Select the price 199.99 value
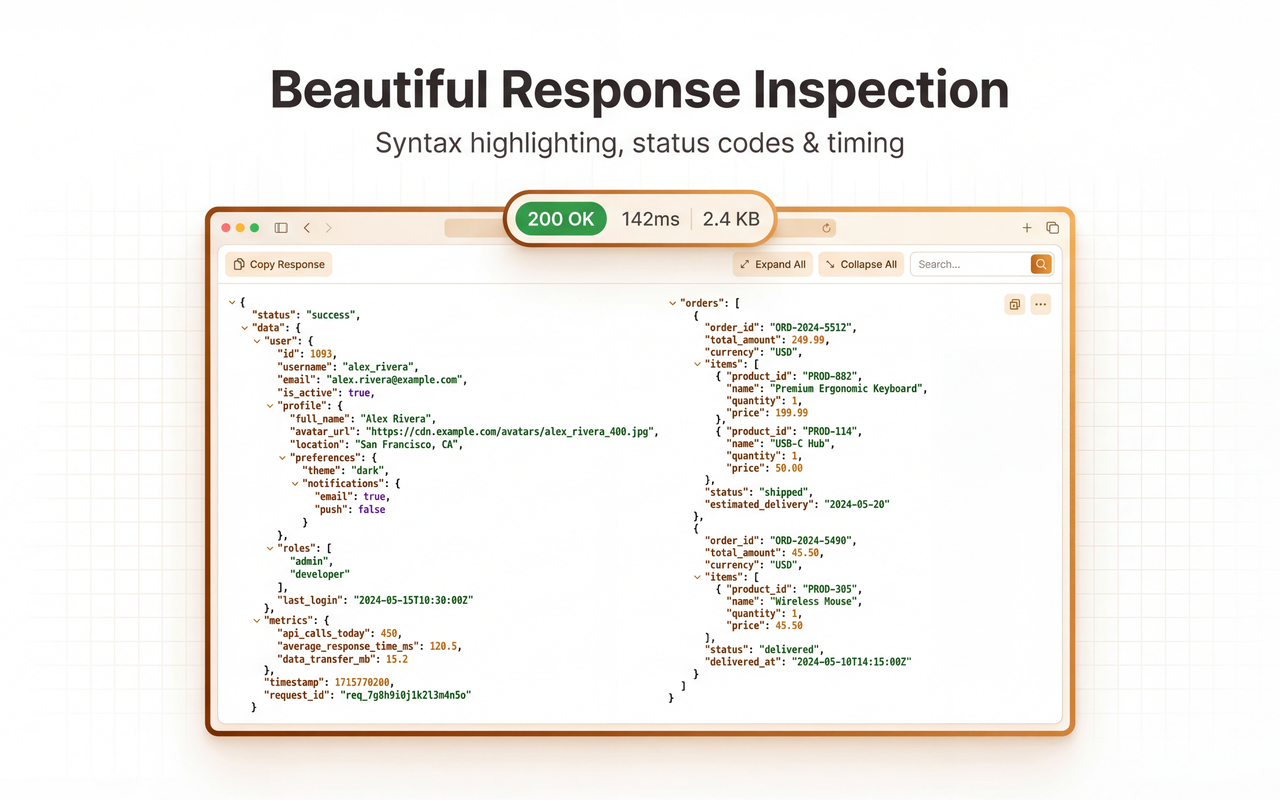Image resolution: width=1280 pixels, height=800 pixels. click(x=790, y=413)
